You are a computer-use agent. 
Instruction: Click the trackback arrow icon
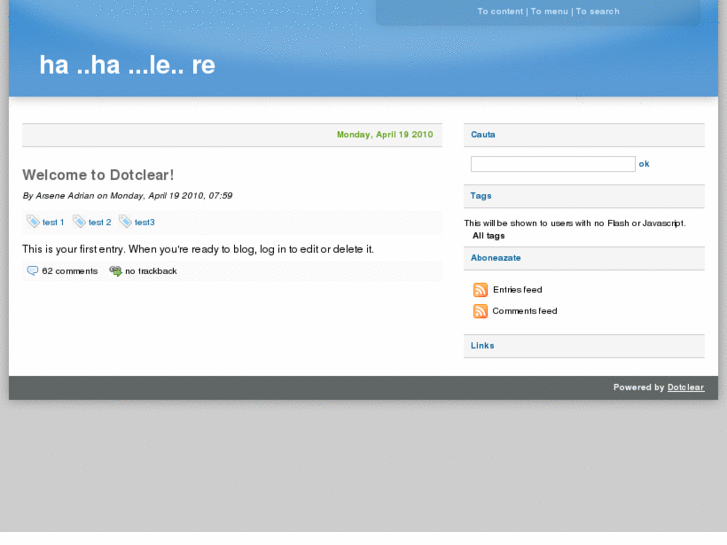tap(115, 271)
